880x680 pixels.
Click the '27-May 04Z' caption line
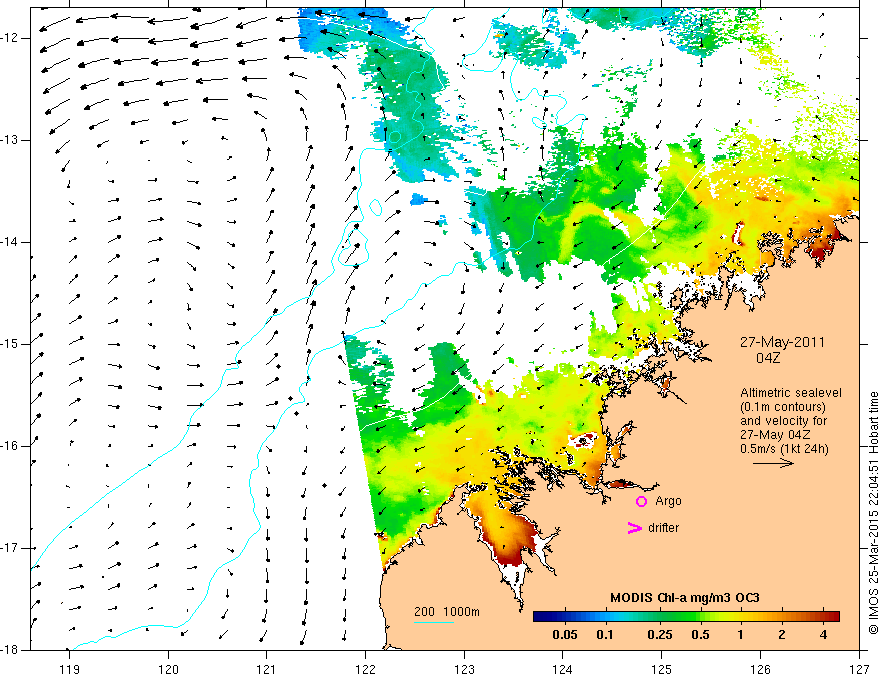point(775,435)
